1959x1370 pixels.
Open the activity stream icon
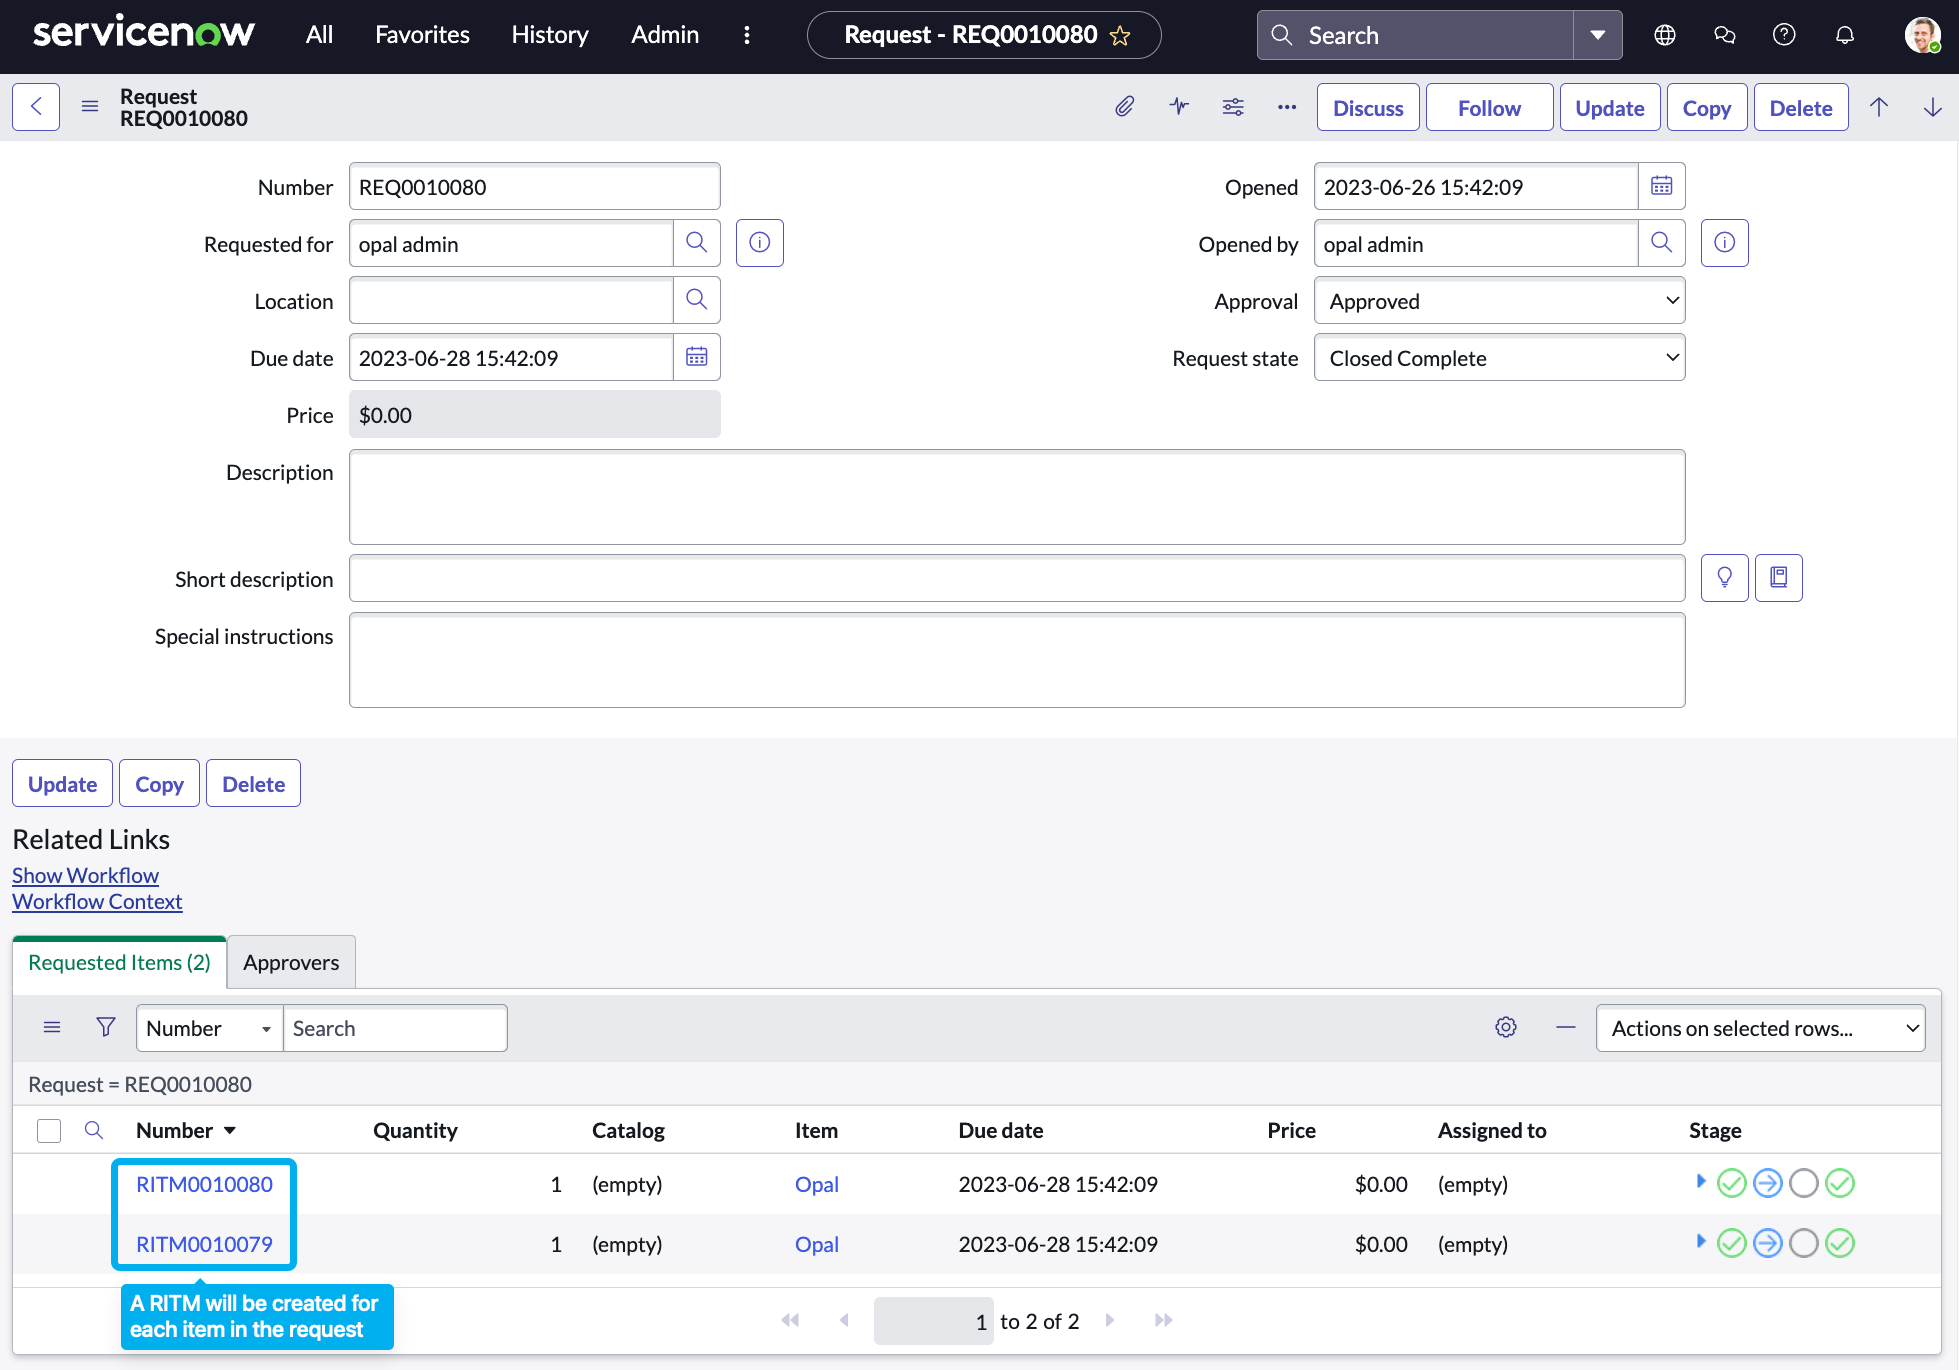click(1179, 107)
